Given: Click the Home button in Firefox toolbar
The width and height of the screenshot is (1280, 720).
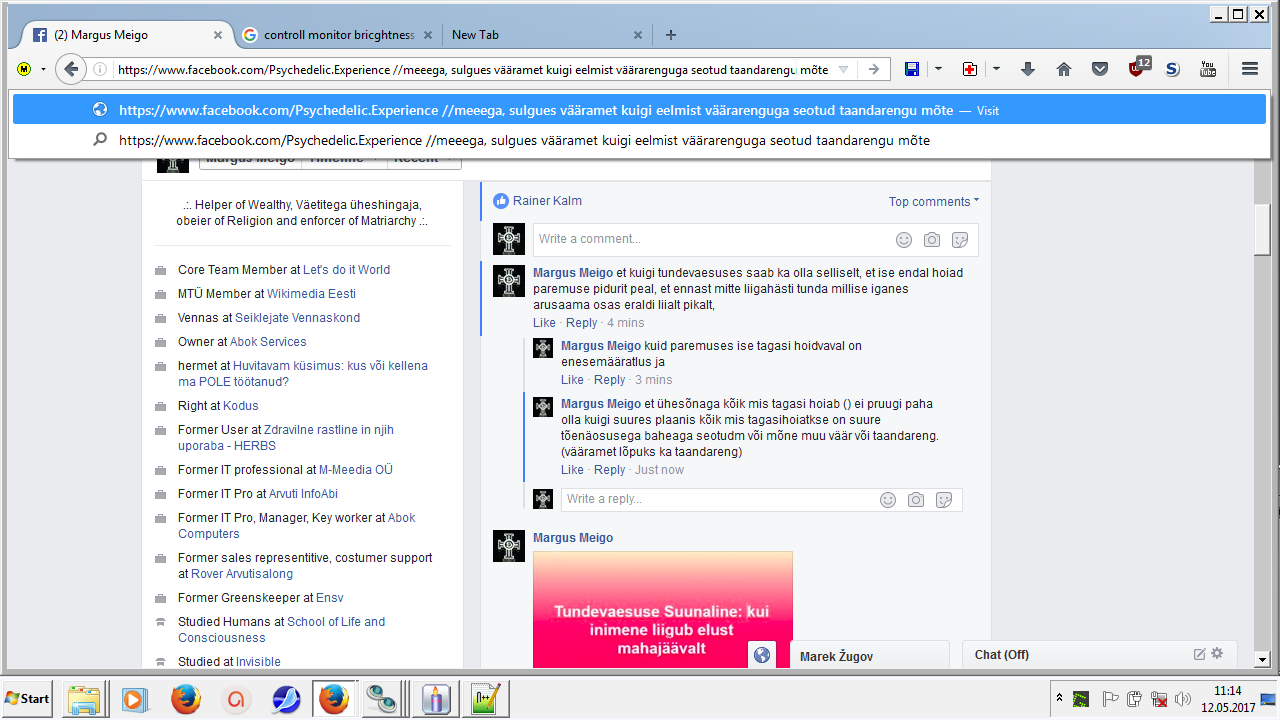Looking at the screenshot, I should pos(1064,69).
